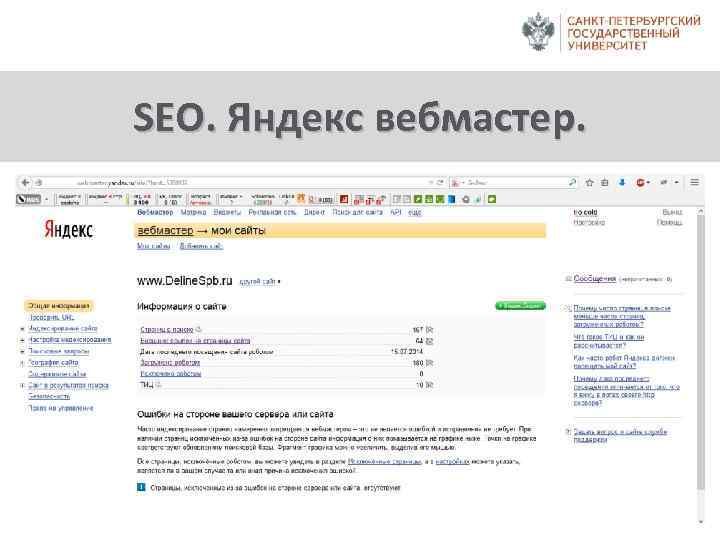Screen dimensions: 720x540
Task: Open Поиск для сайта navigation item
Action: 357,212
